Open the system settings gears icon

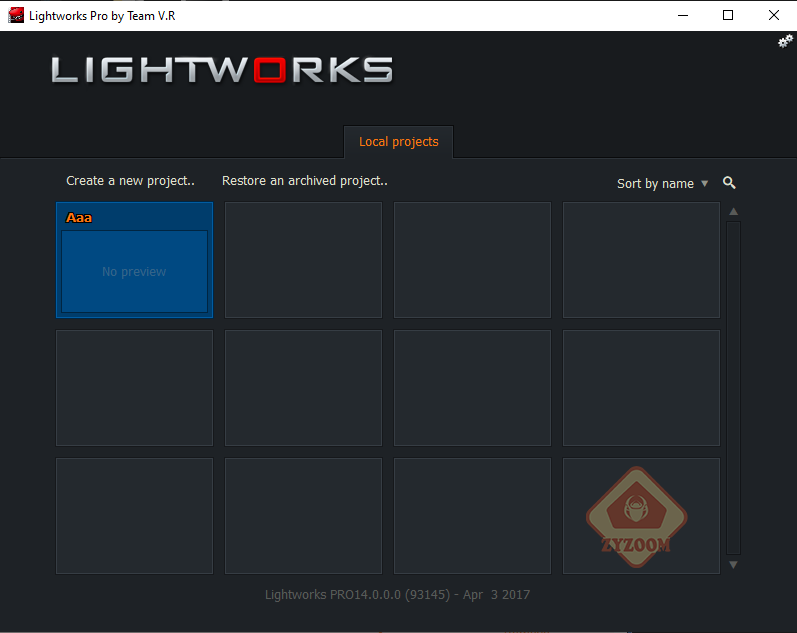(785, 41)
